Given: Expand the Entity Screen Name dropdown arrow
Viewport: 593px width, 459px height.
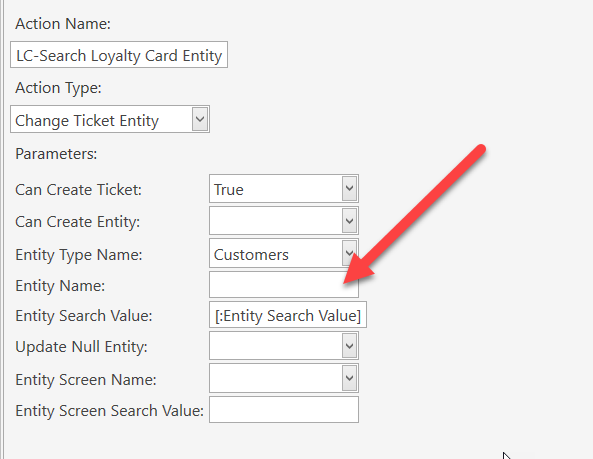Looking at the screenshot, I should (x=349, y=378).
